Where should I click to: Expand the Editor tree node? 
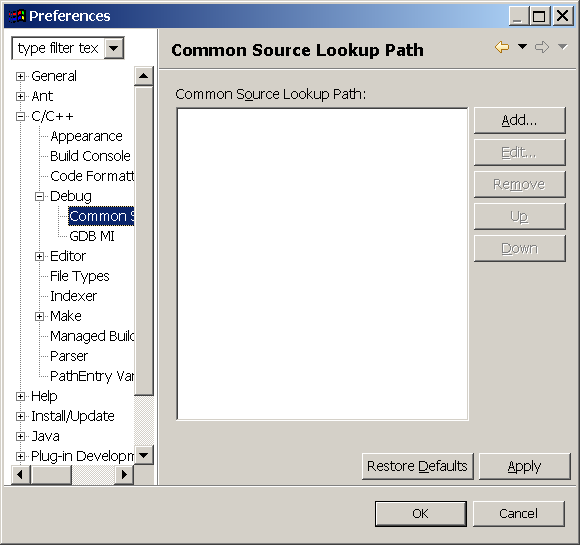click(40, 256)
